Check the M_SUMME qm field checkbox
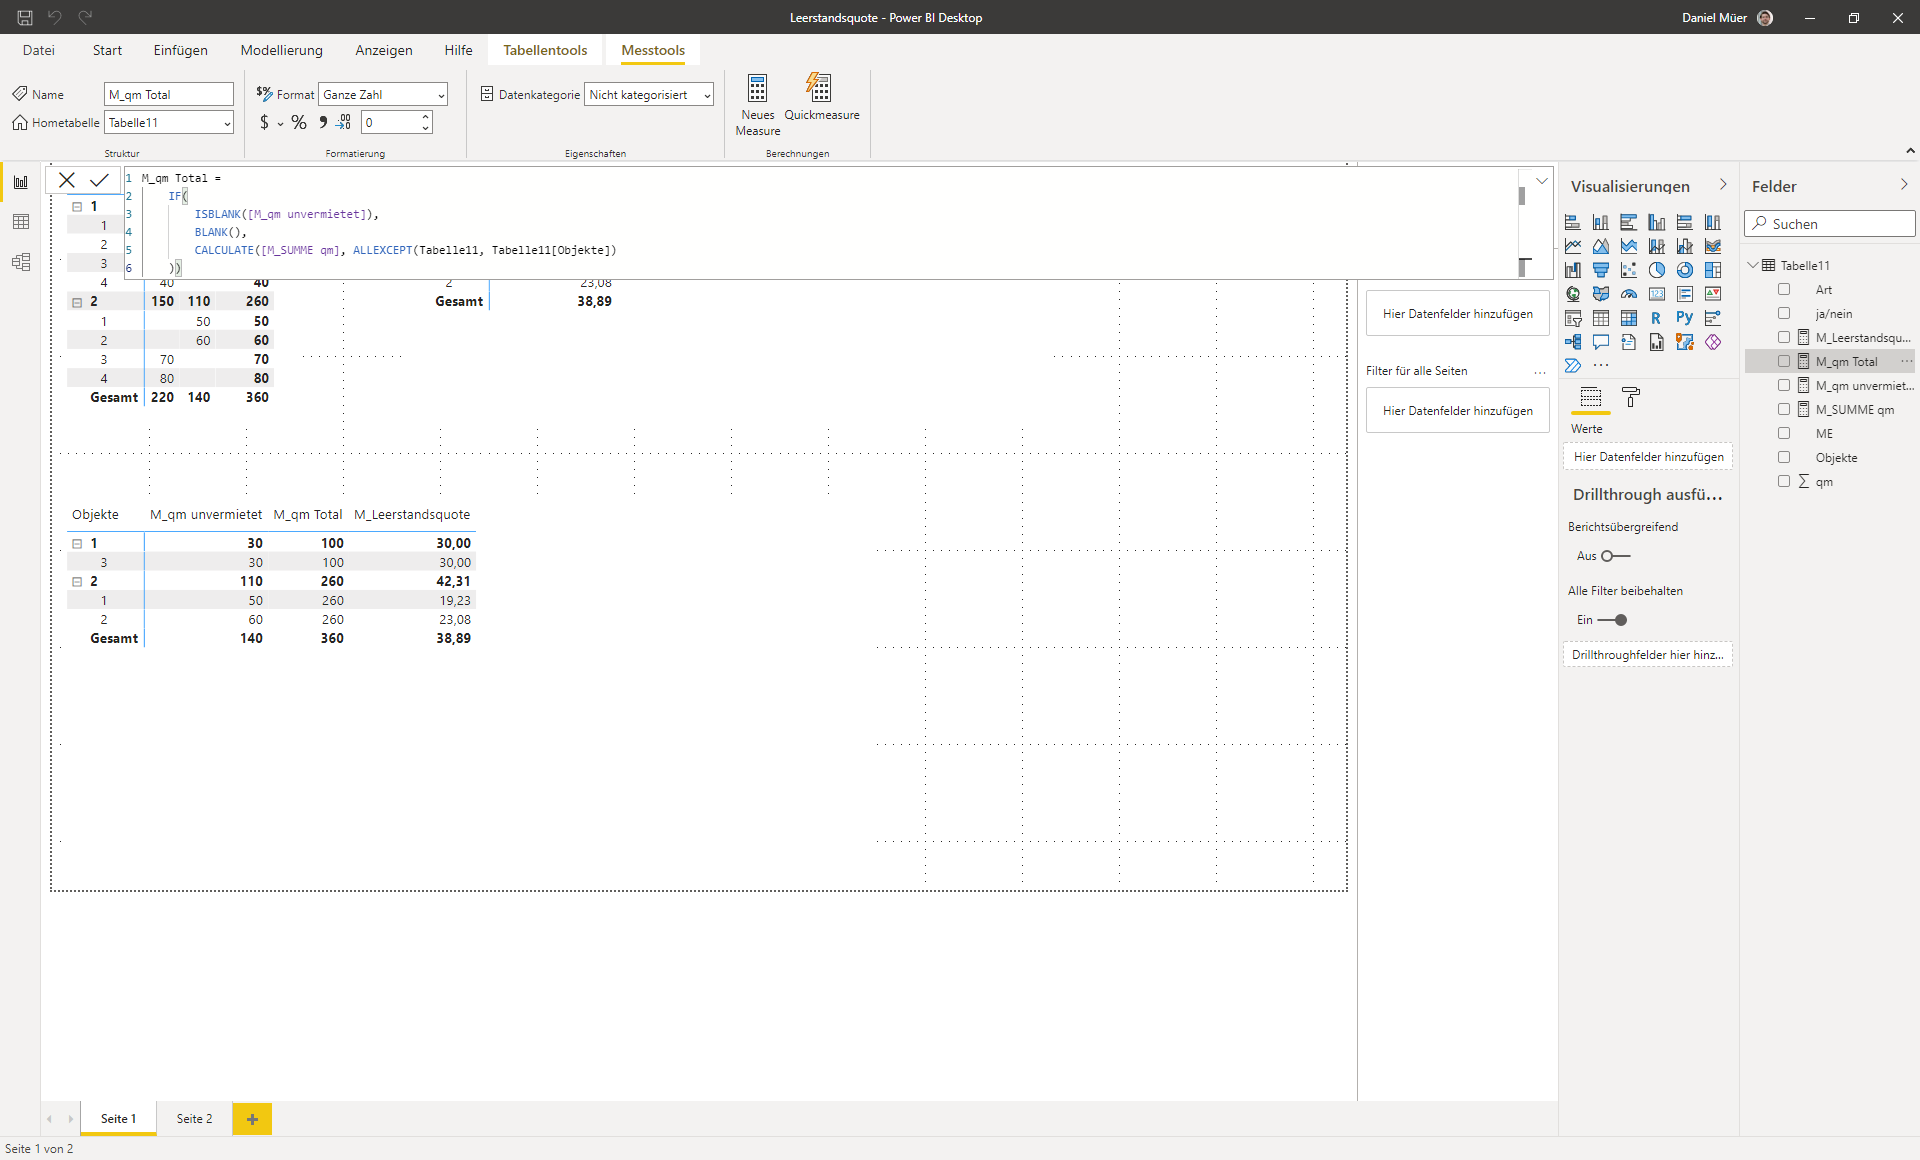 coord(1784,409)
